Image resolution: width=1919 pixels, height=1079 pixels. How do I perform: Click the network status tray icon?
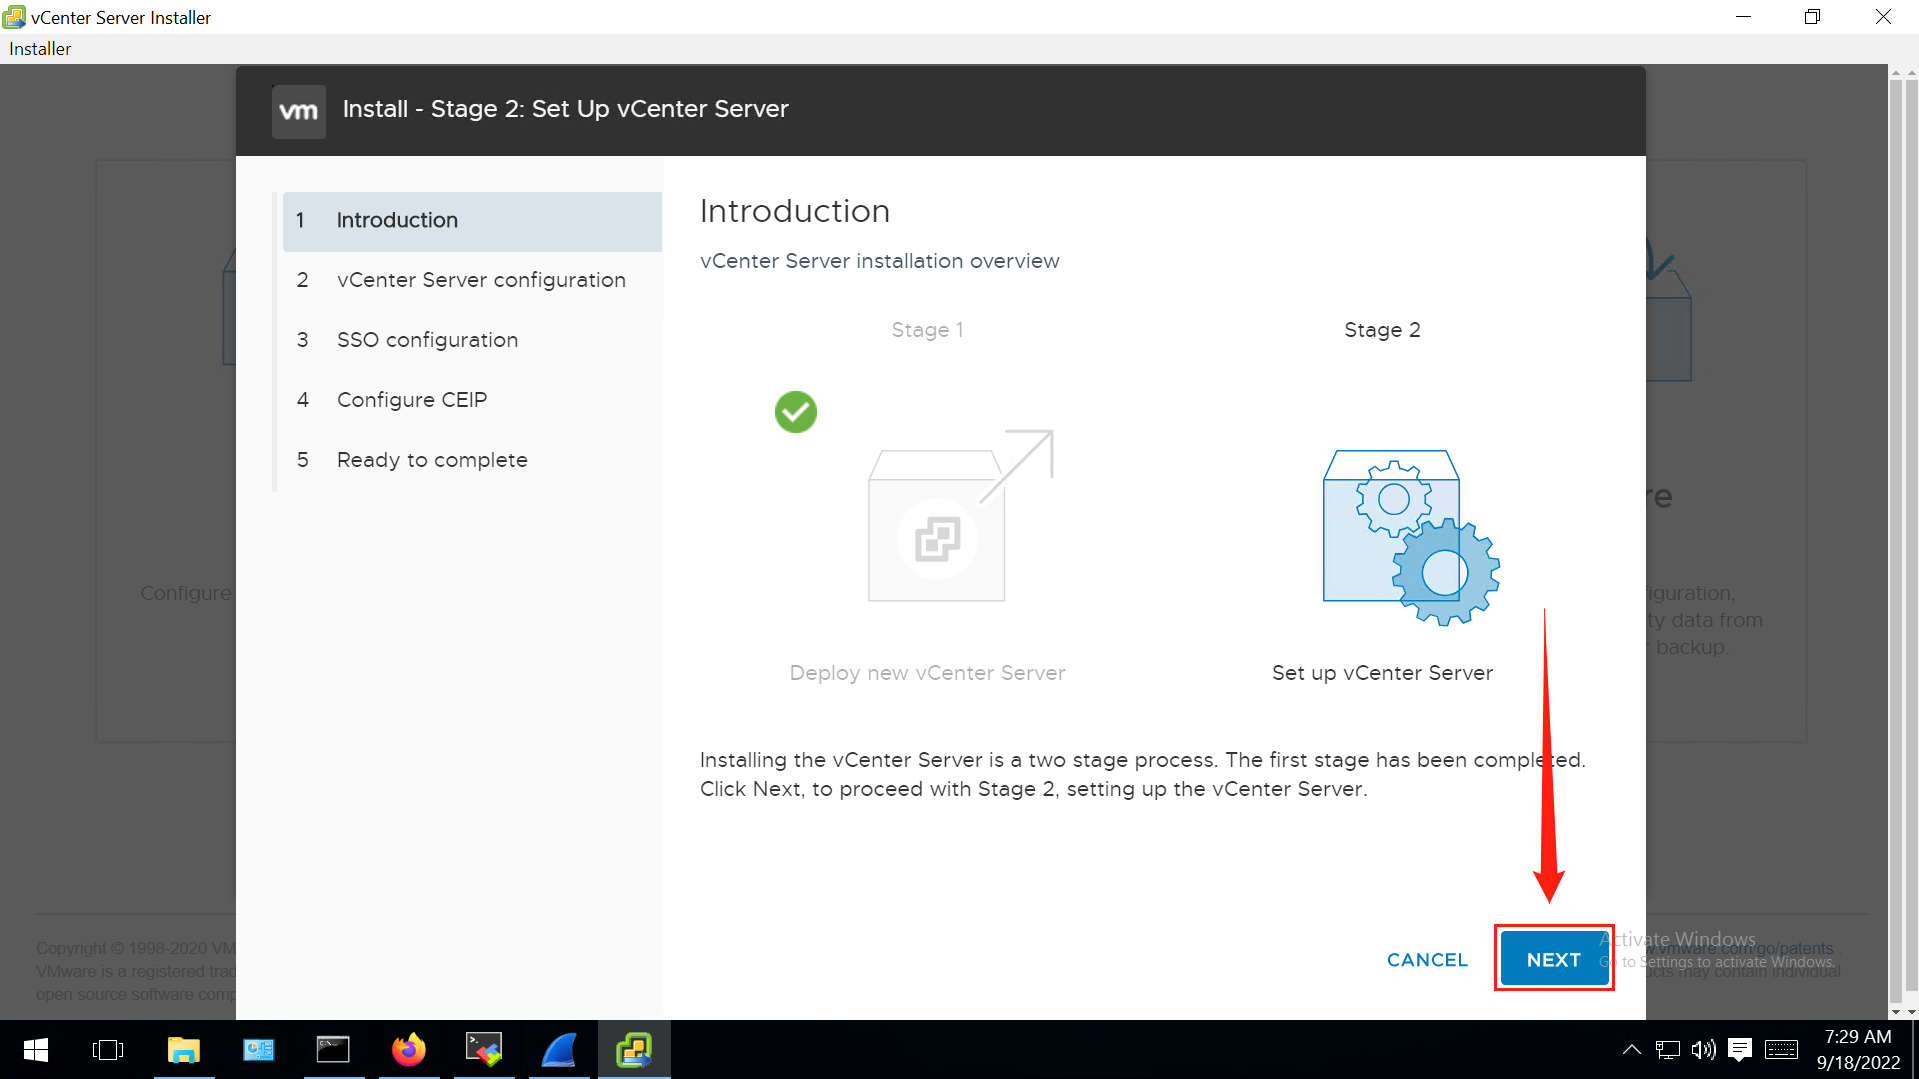coord(1667,1050)
